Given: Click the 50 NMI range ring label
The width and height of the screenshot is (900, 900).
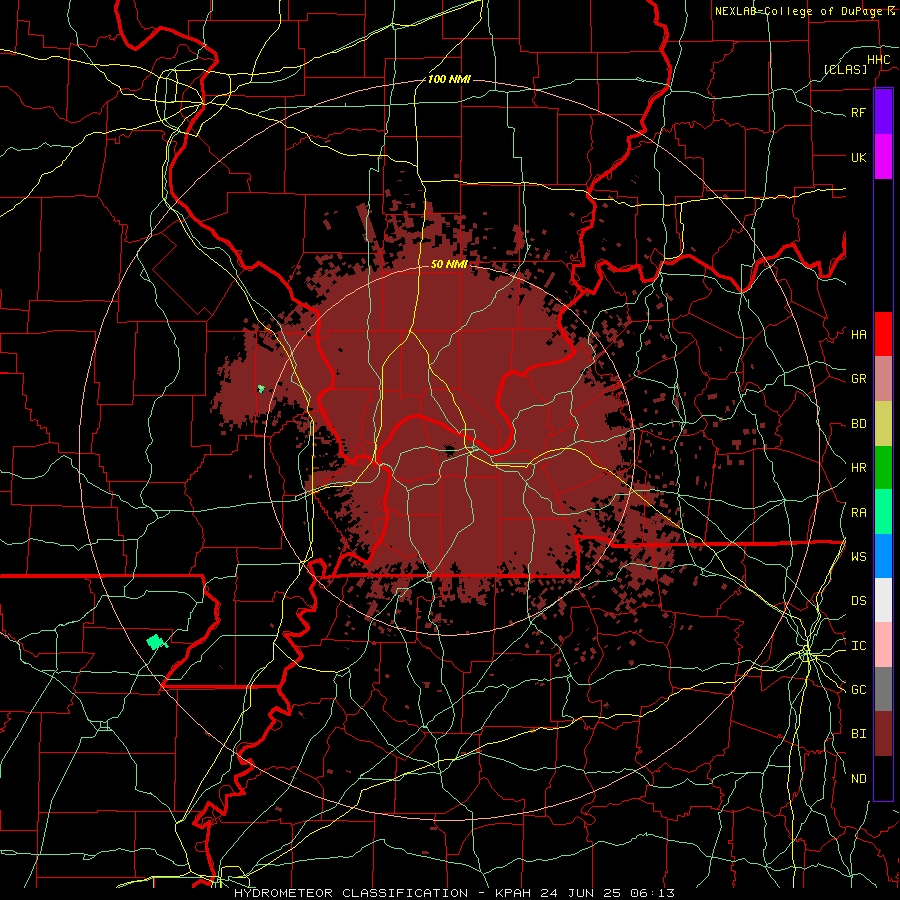Looking at the screenshot, I should pos(449,264).
